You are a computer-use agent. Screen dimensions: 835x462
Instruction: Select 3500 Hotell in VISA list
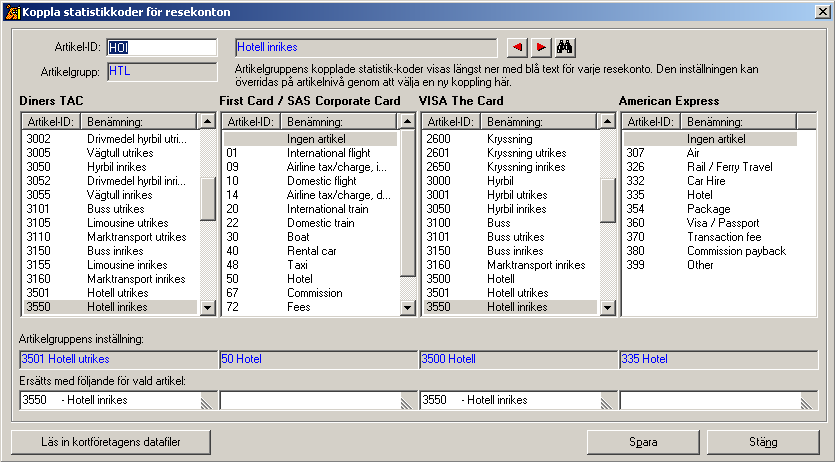(511, 279)
